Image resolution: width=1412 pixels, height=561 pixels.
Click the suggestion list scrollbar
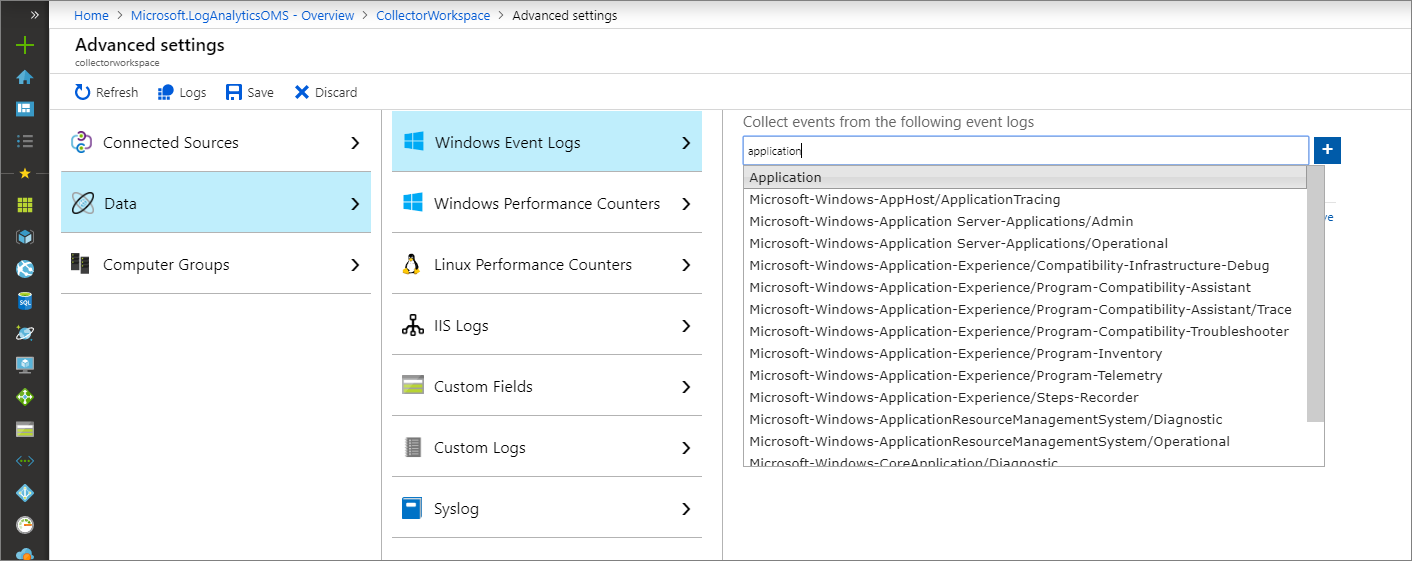coord(1315,300)
